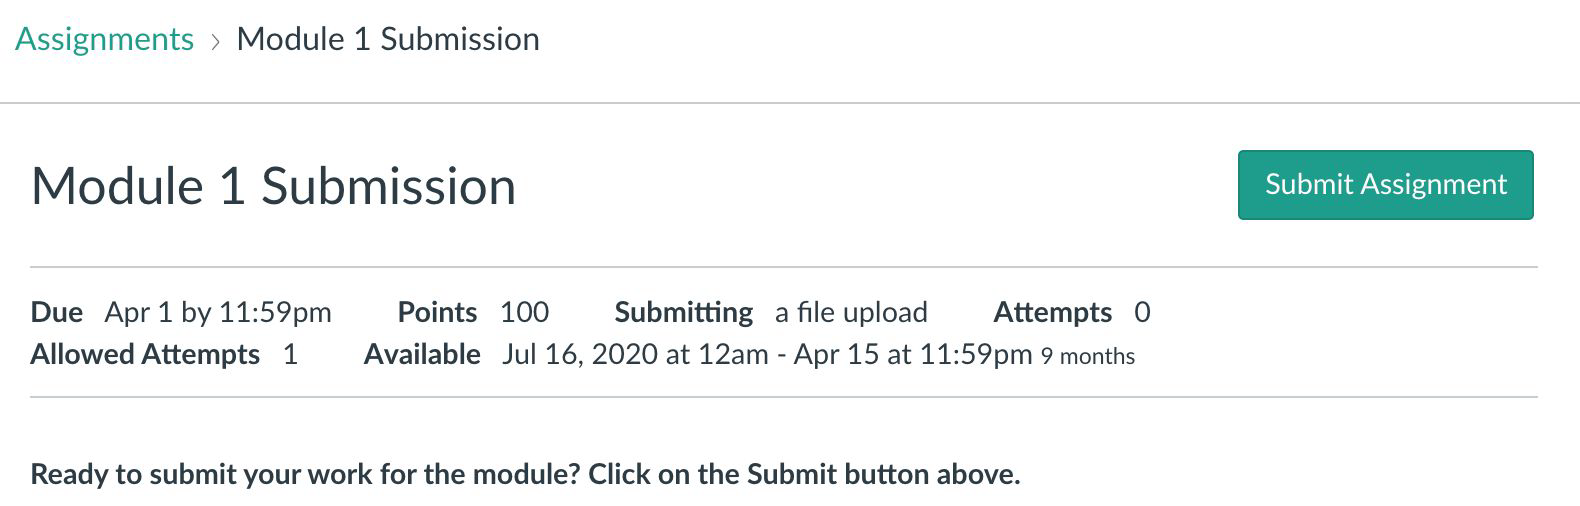Click the Submit Assignment button
This screenshot has width=1580, height=506.
[x=1385, y=185]
